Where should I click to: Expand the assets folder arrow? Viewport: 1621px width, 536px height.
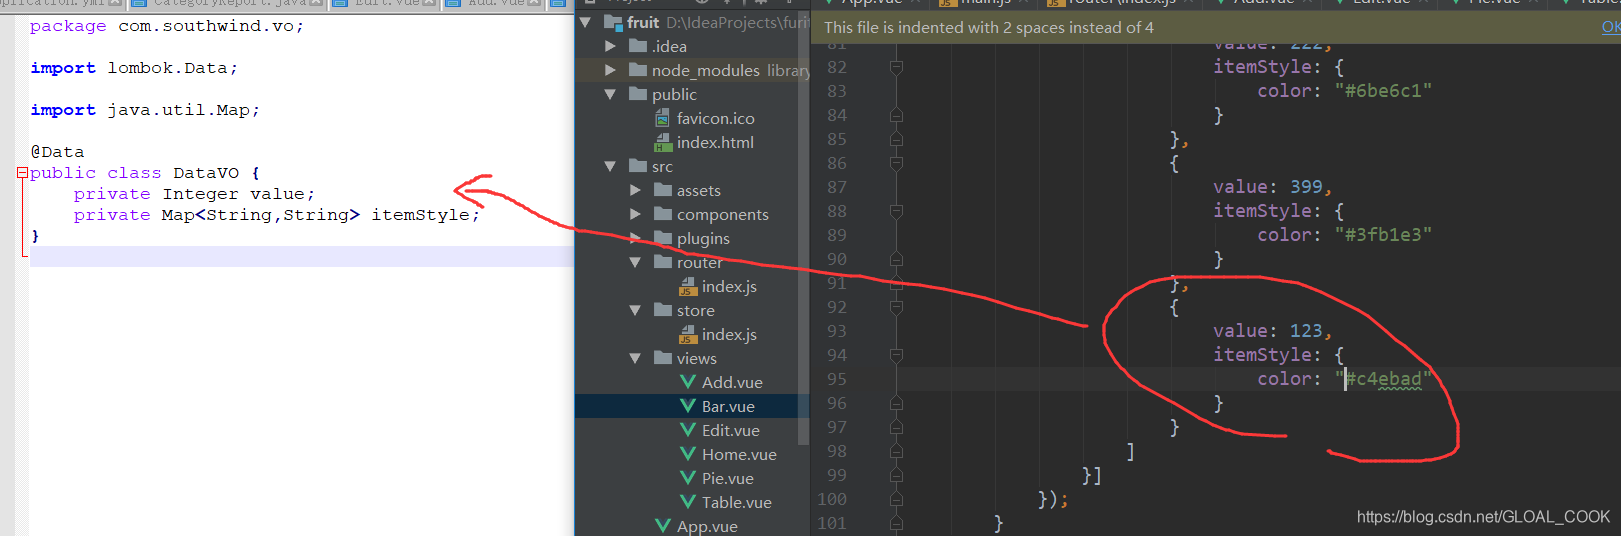[x=635, y=190]
